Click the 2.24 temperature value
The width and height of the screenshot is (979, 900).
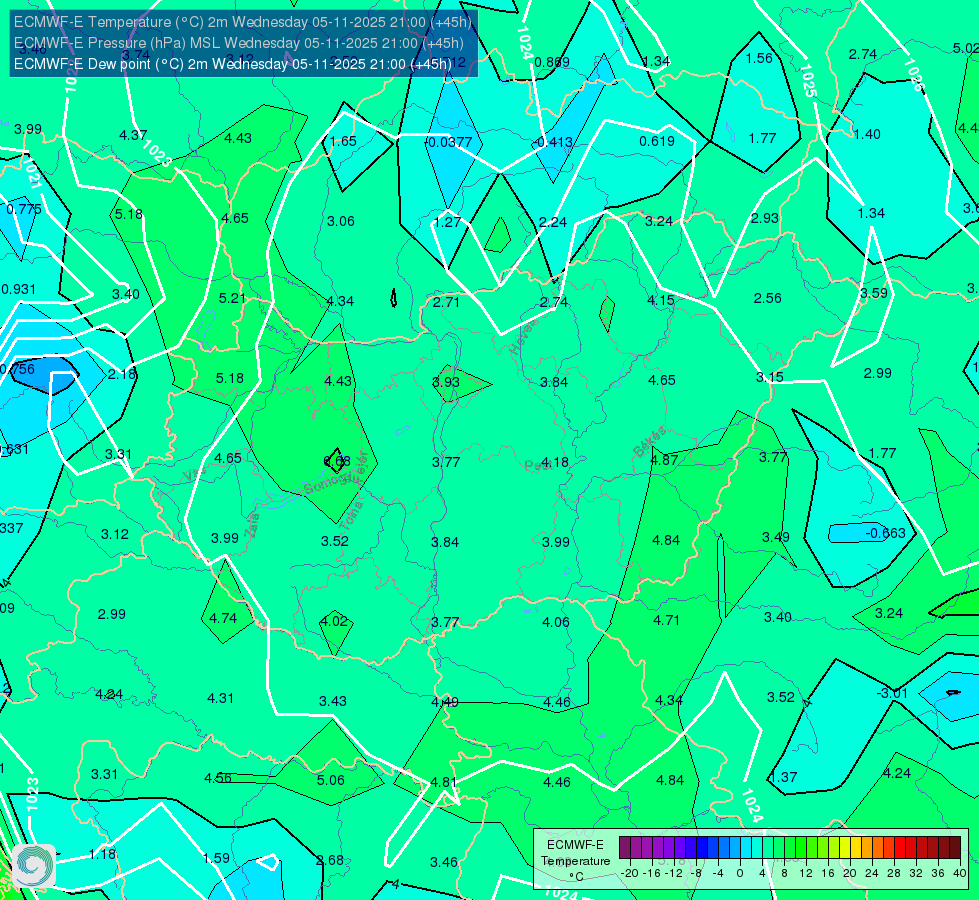[x=553, y=222]
